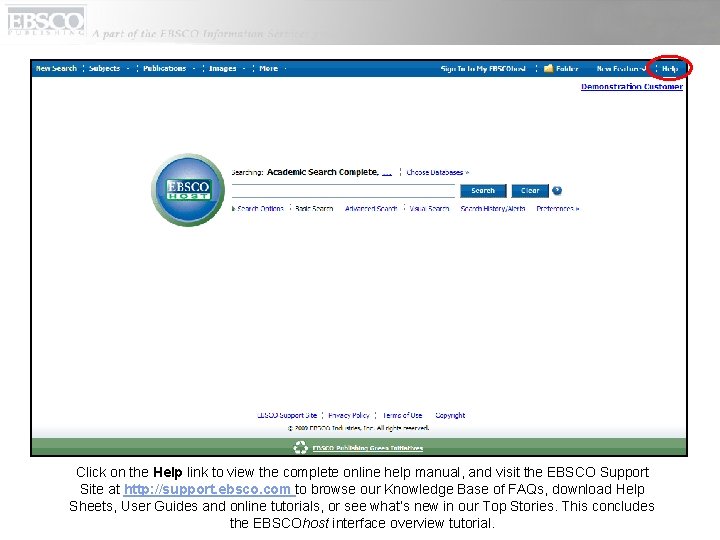Open the Copyright footer link

click(x=450, y=415)
